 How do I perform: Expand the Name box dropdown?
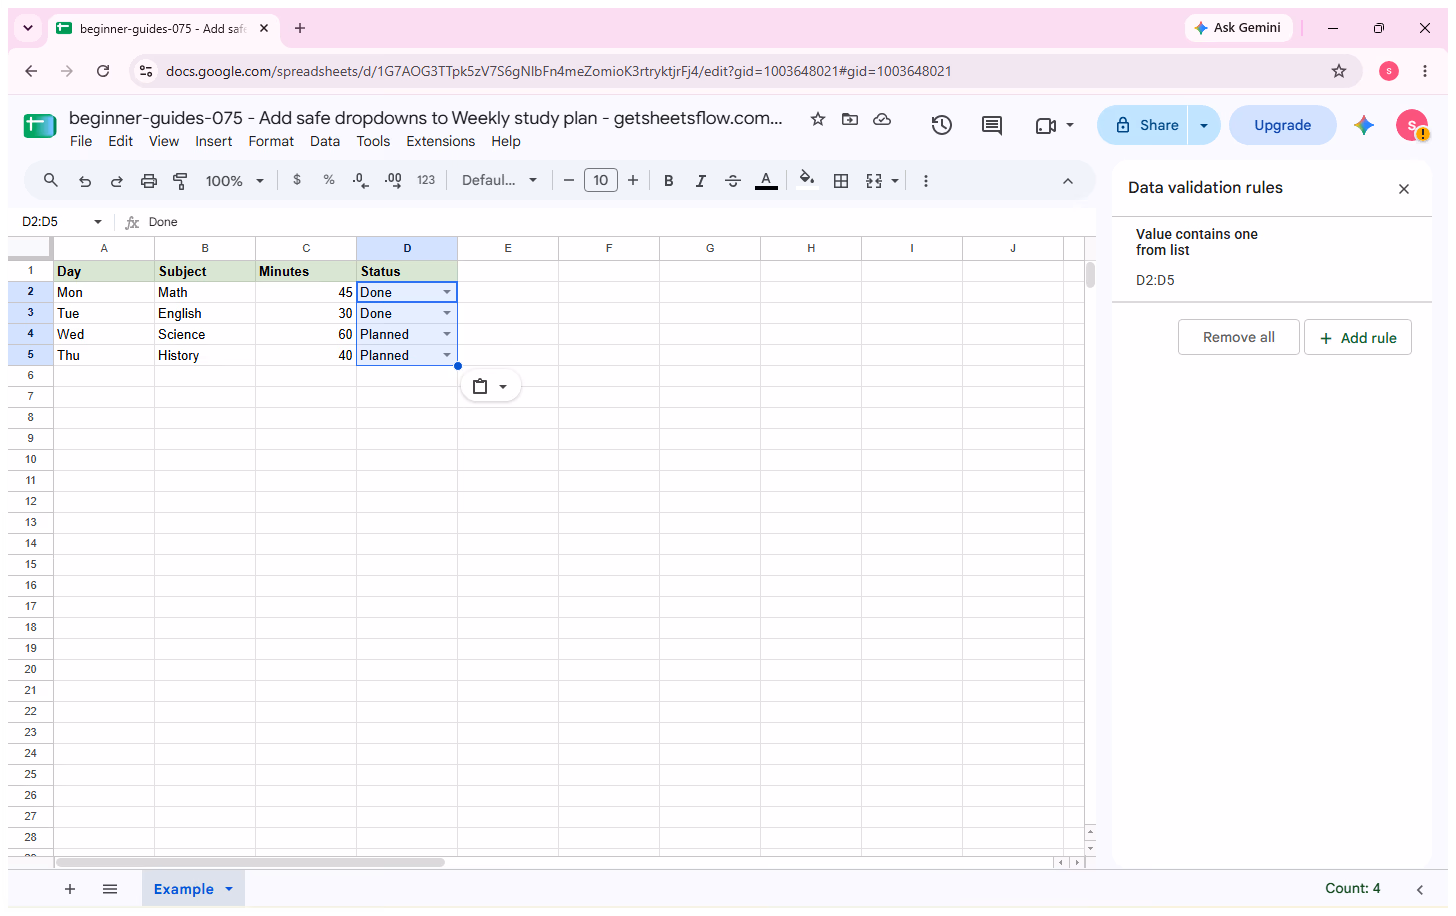98,222
